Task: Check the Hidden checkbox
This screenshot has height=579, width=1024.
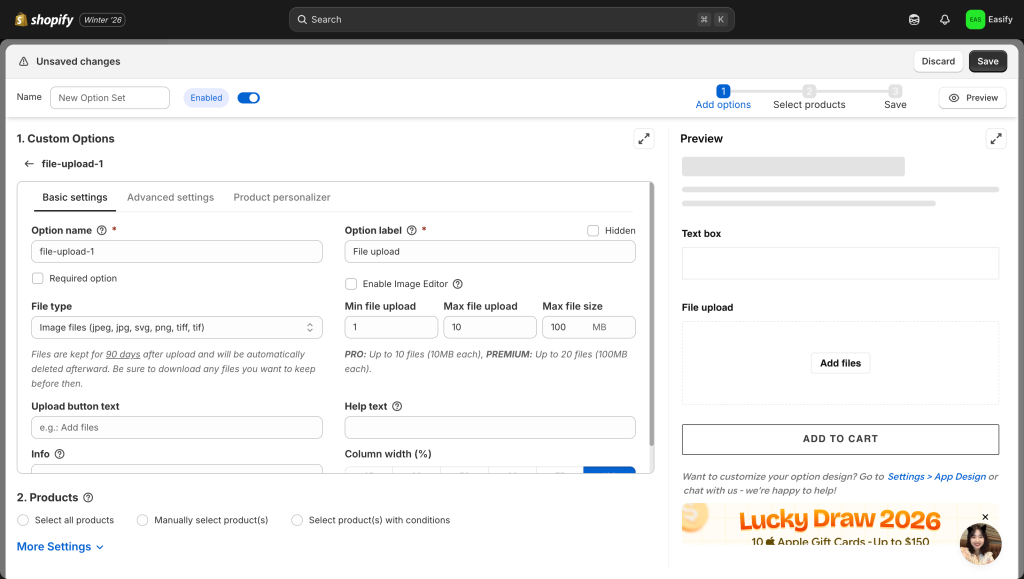Action: [594, 231]
